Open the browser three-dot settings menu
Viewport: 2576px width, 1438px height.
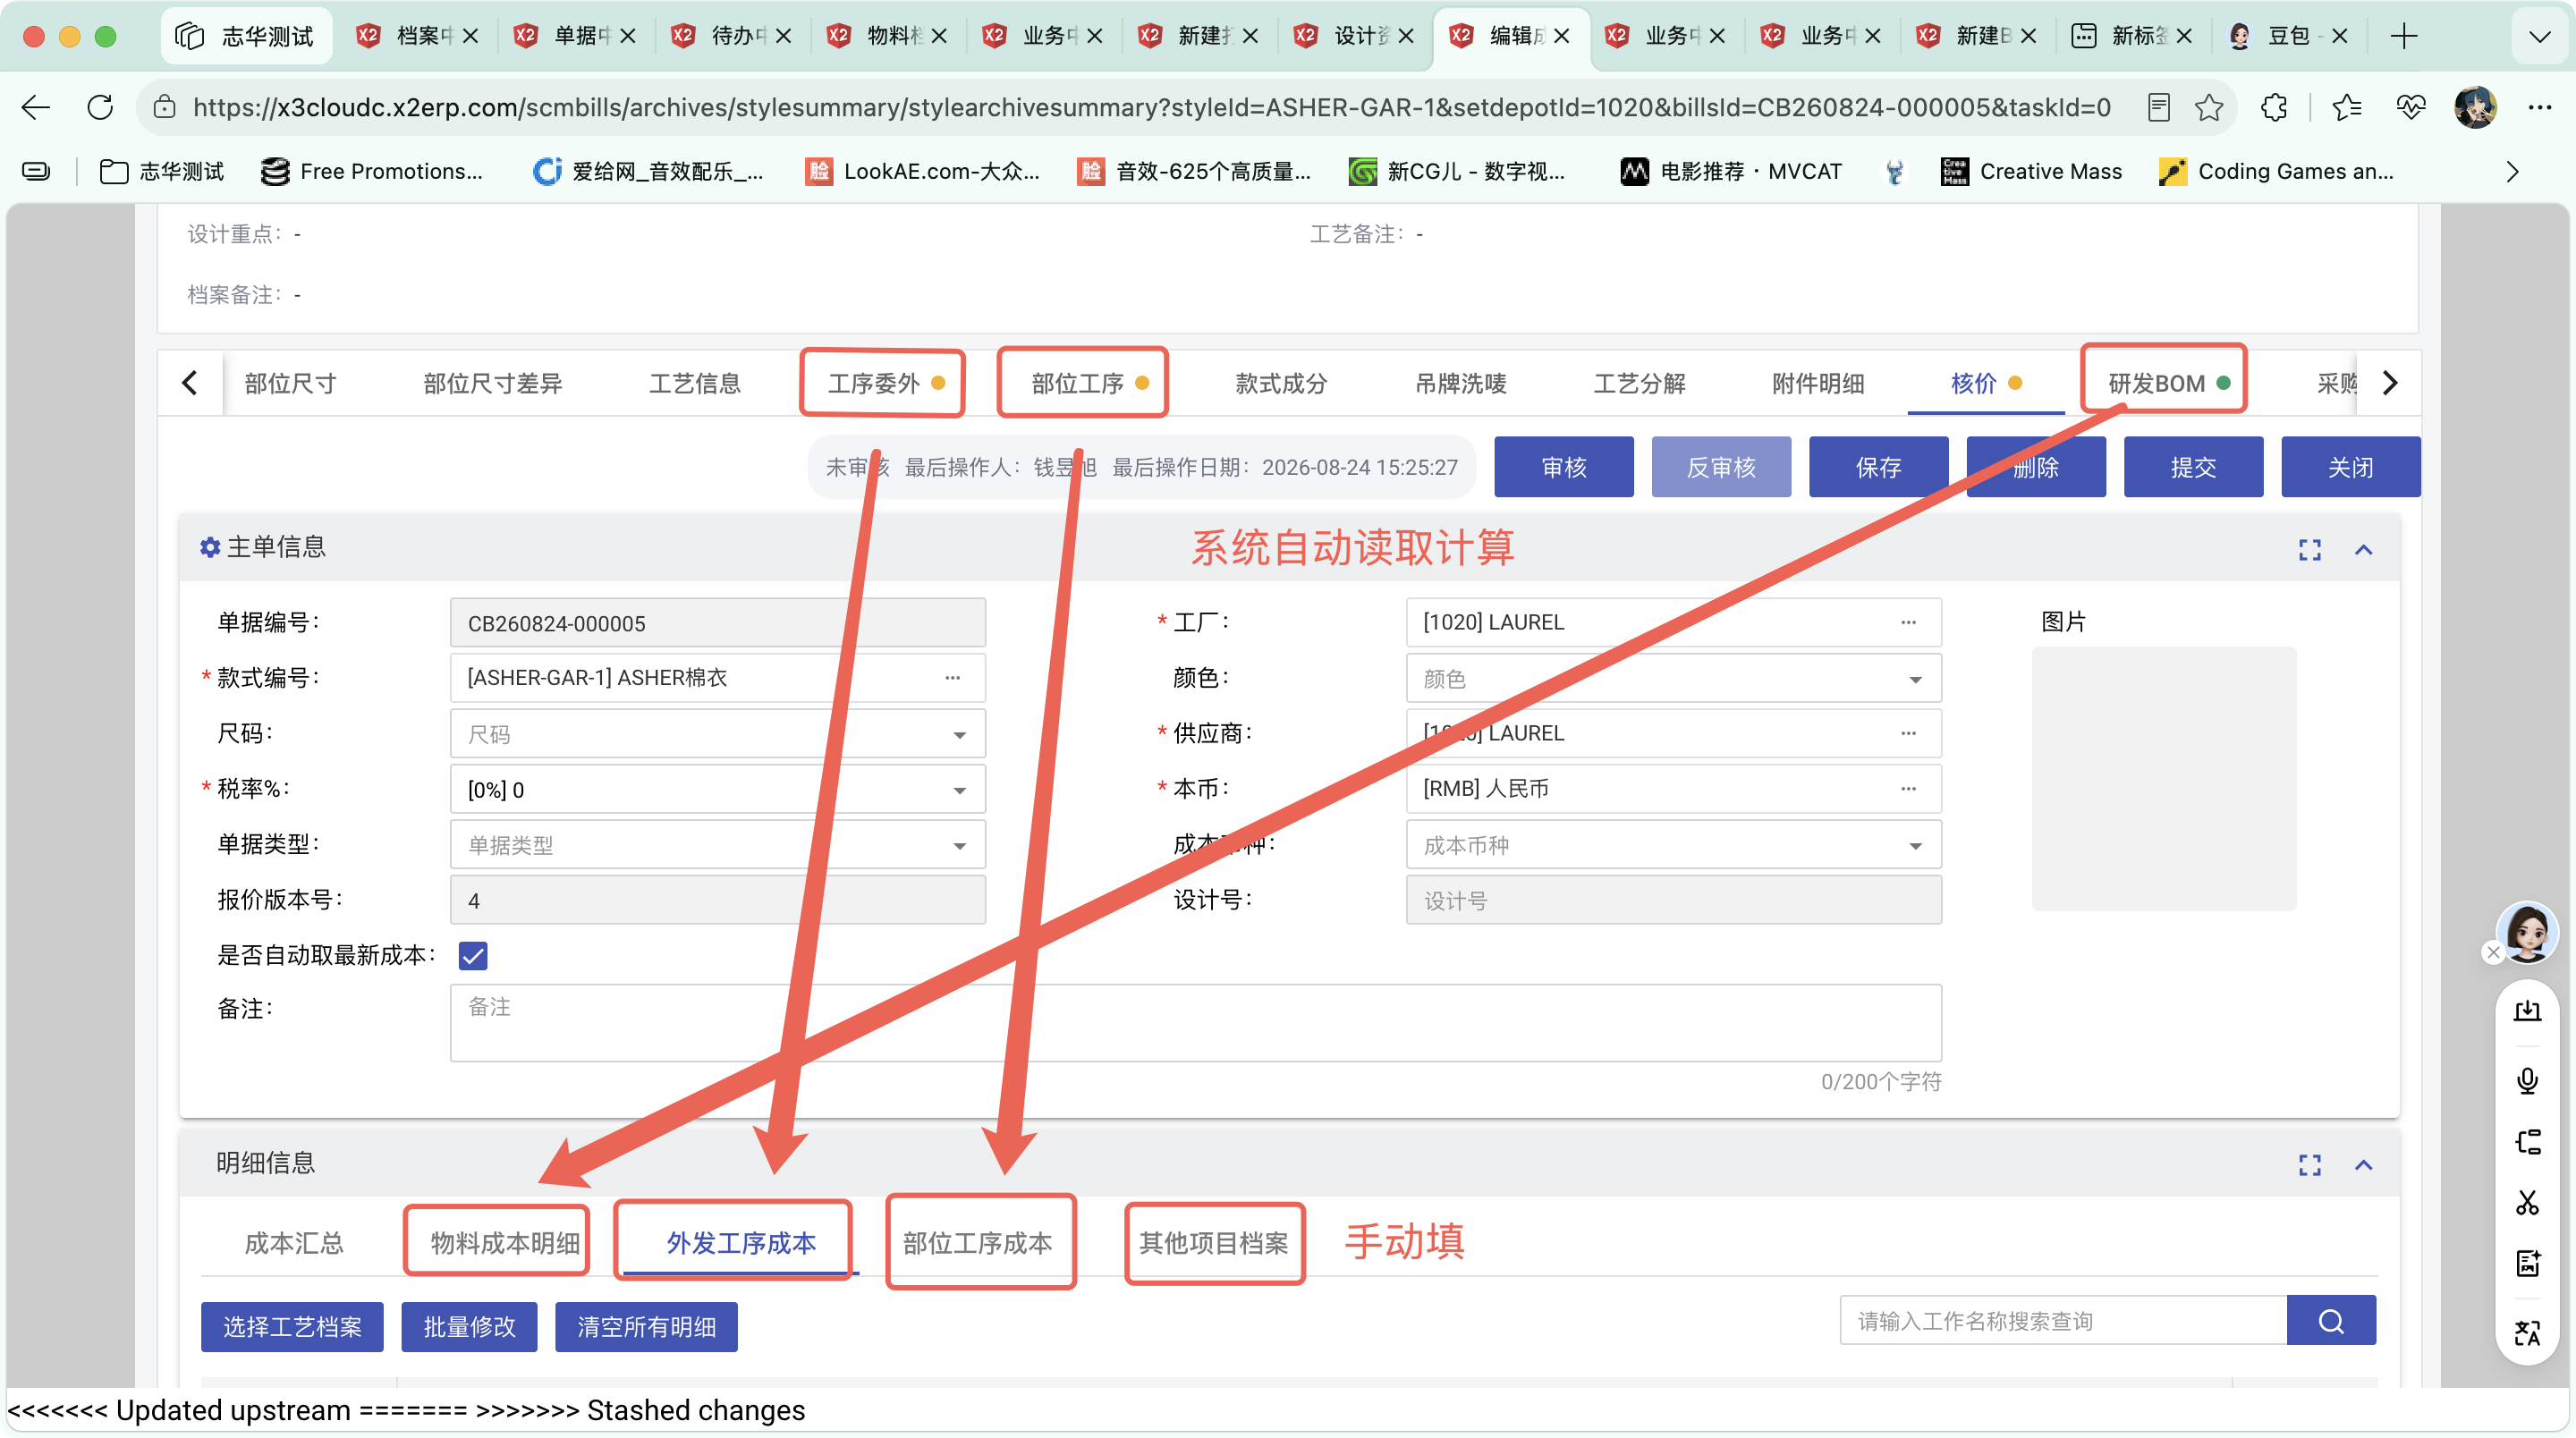2539,107
